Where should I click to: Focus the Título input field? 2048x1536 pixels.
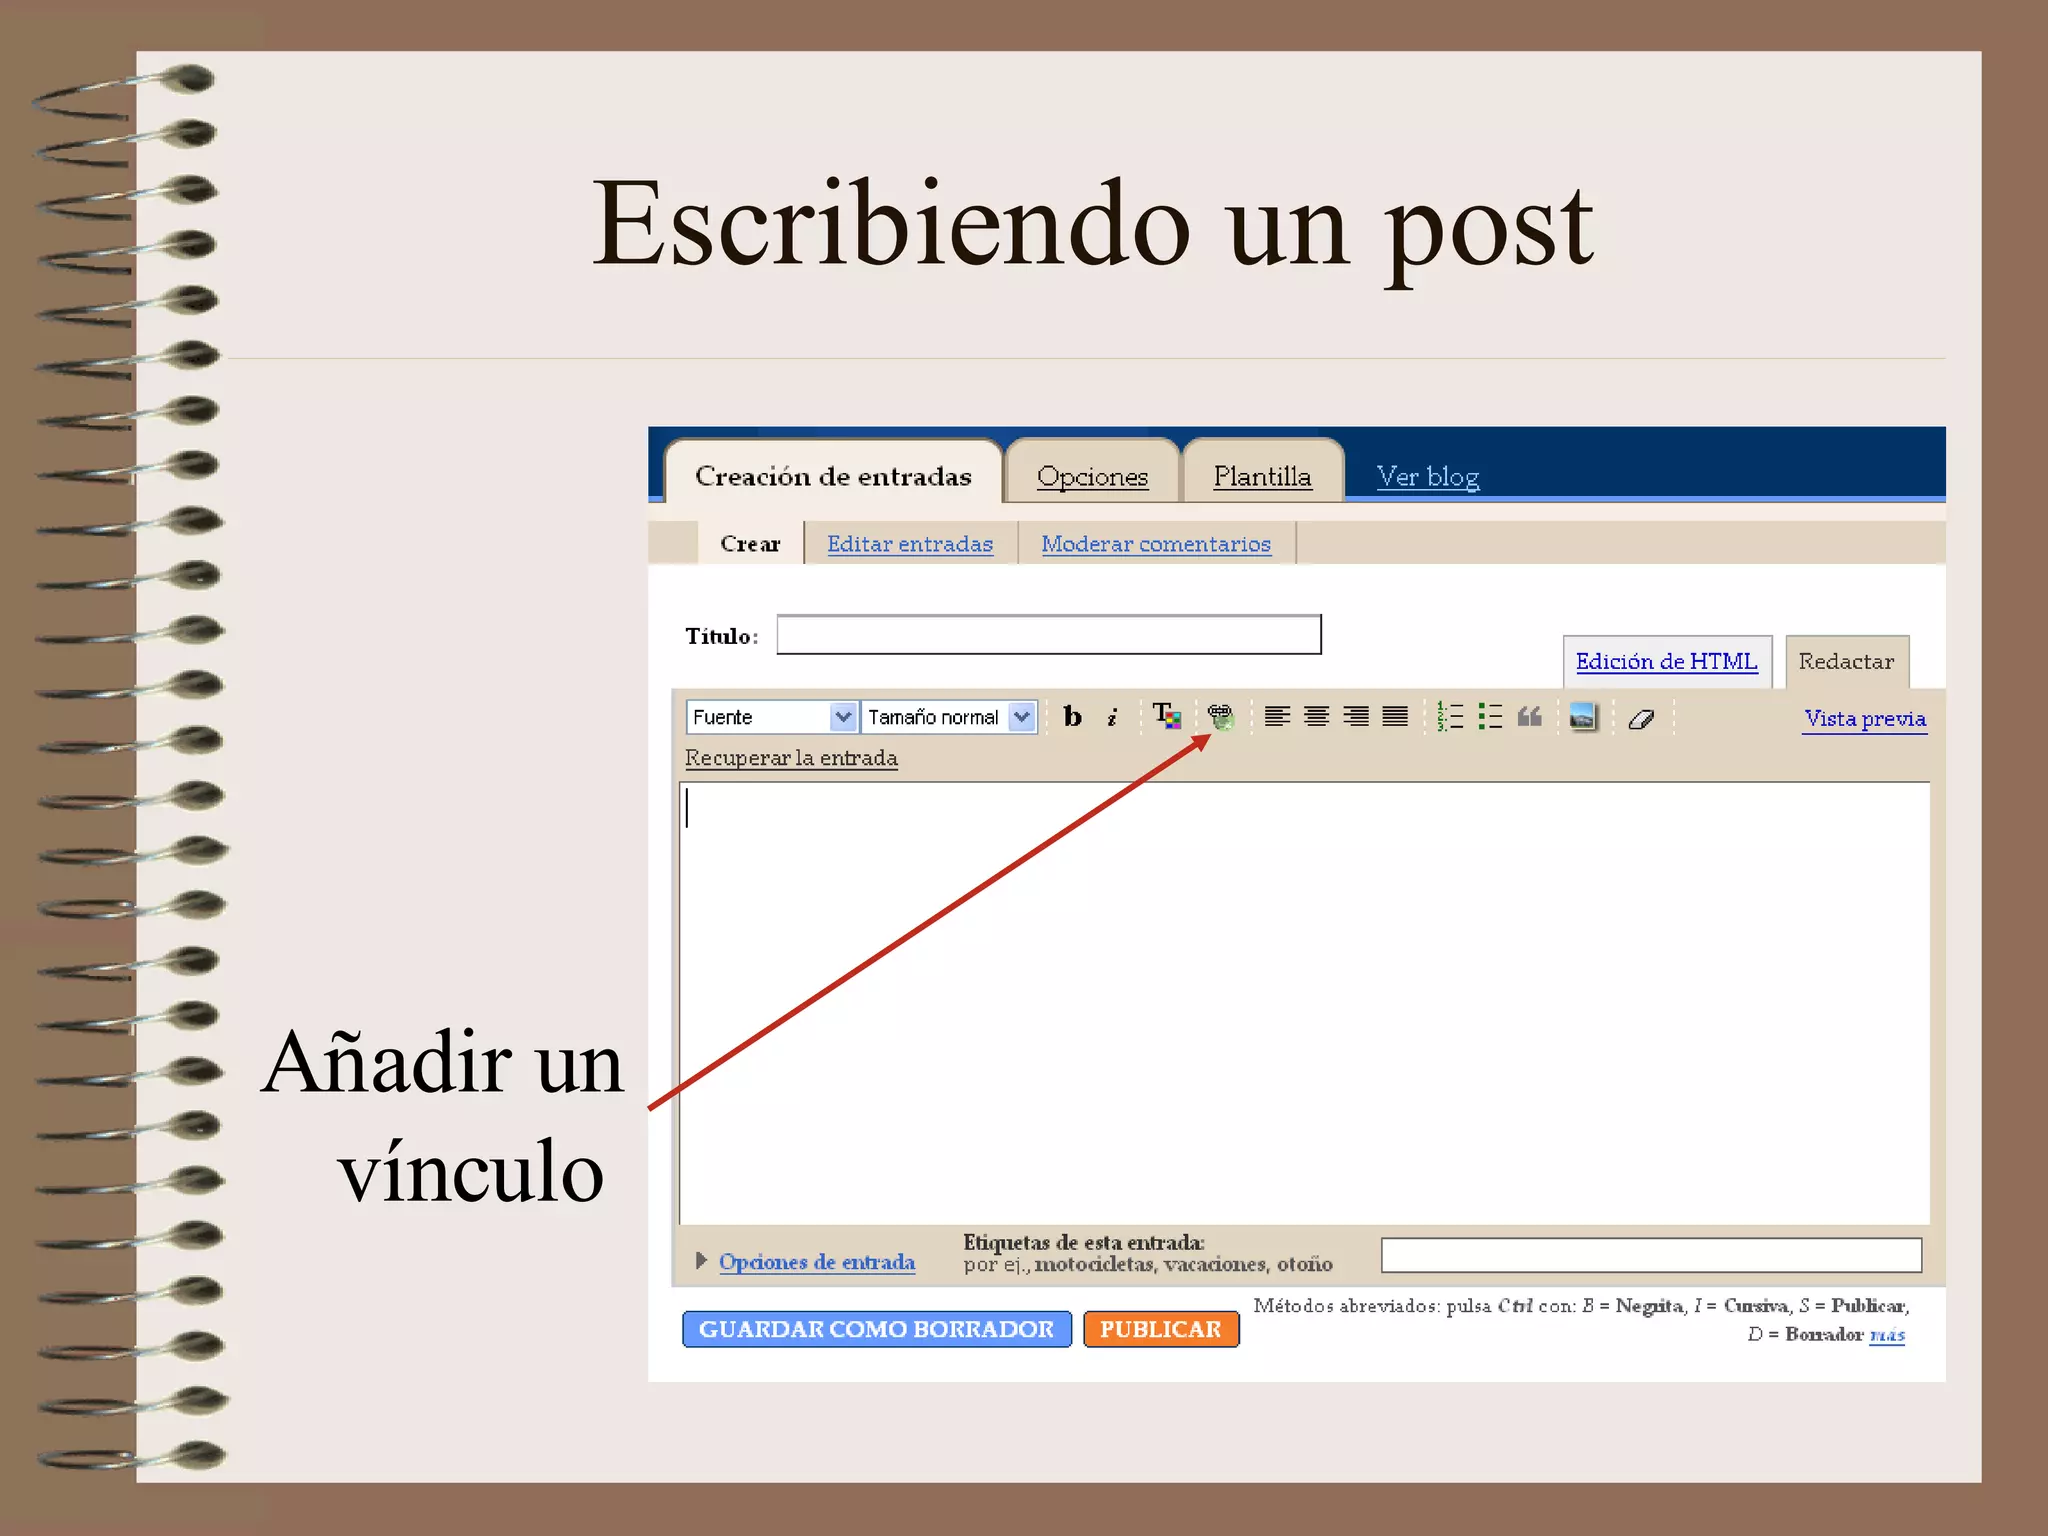[x=1049, y=635]
